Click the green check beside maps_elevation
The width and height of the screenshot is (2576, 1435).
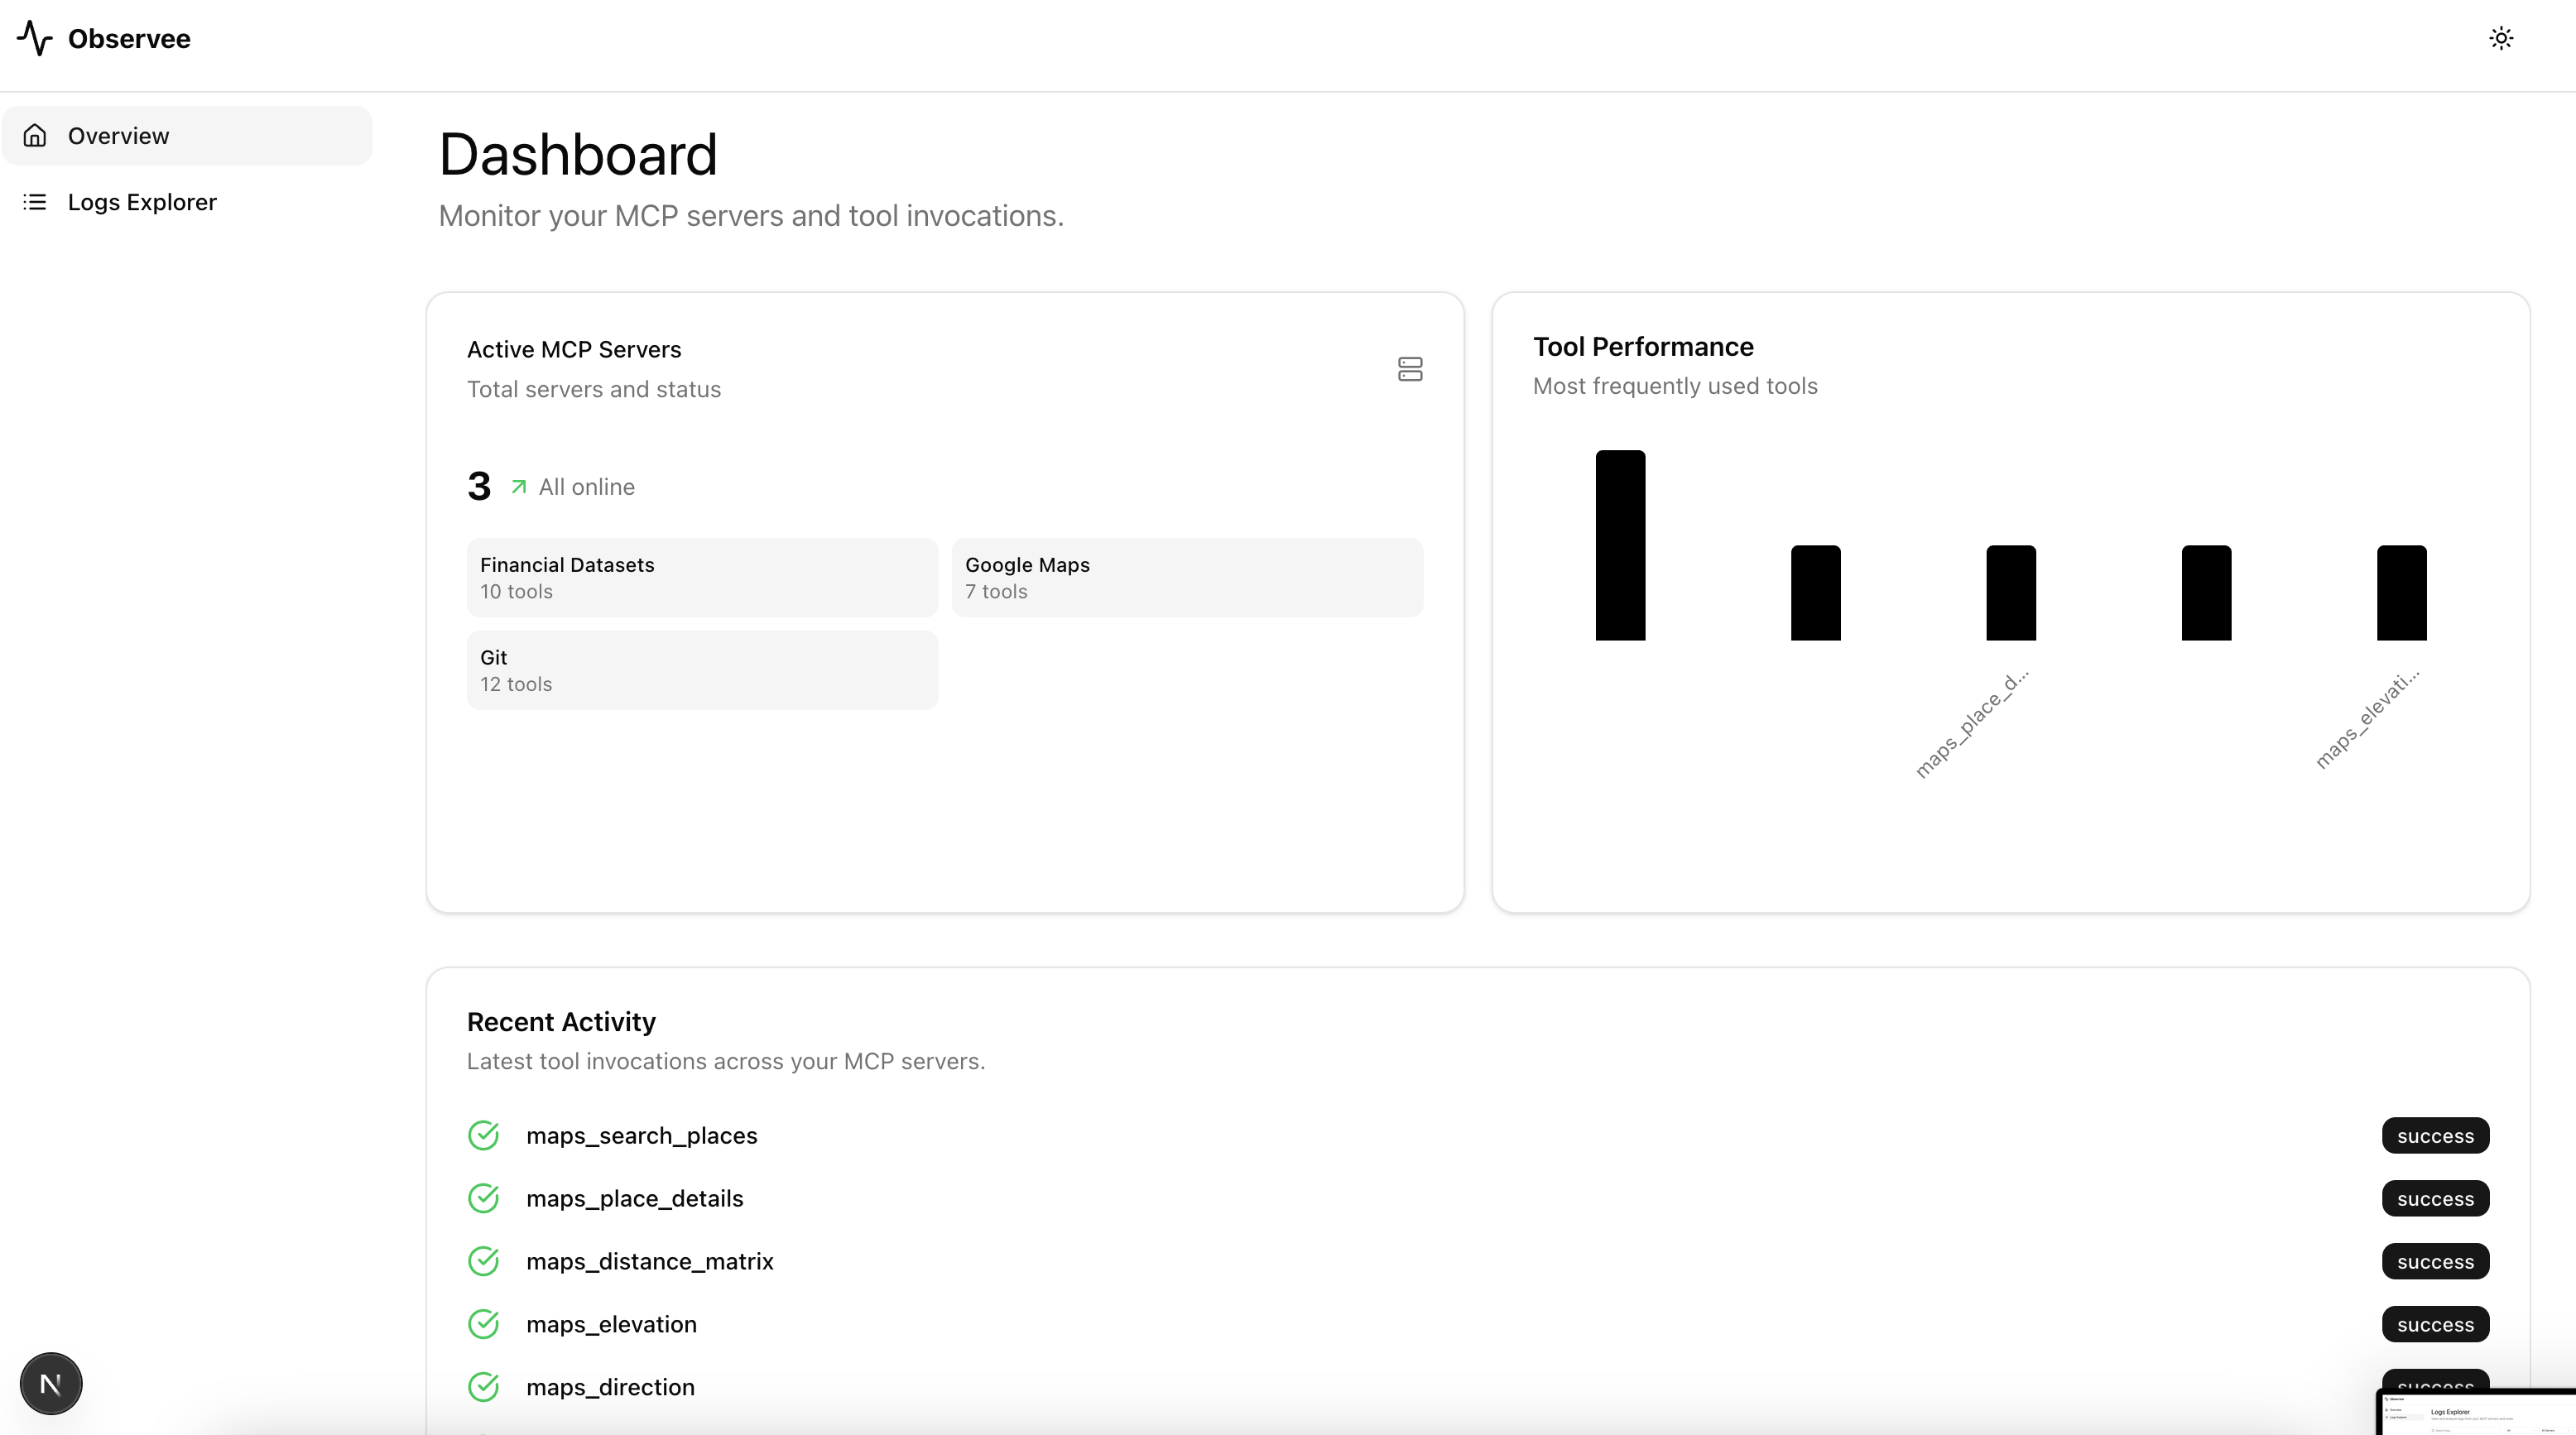[x=484, y=1324]
